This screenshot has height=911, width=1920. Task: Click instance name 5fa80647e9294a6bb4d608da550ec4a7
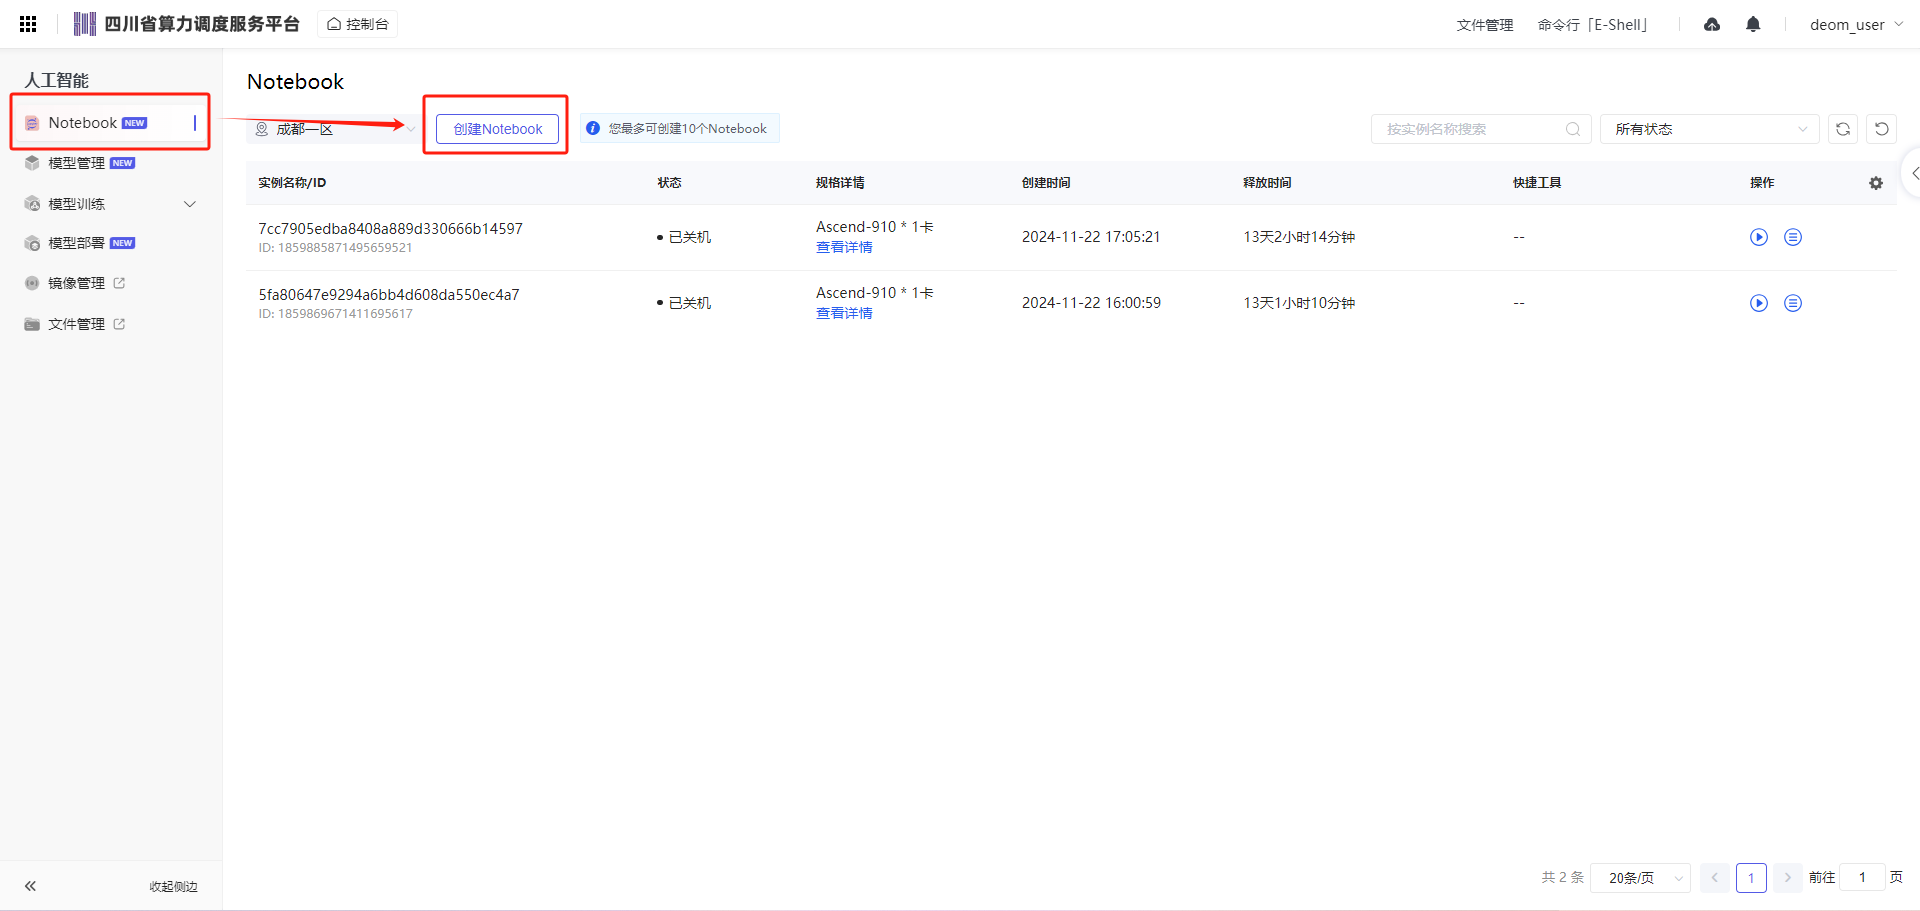tap(389, 295)
